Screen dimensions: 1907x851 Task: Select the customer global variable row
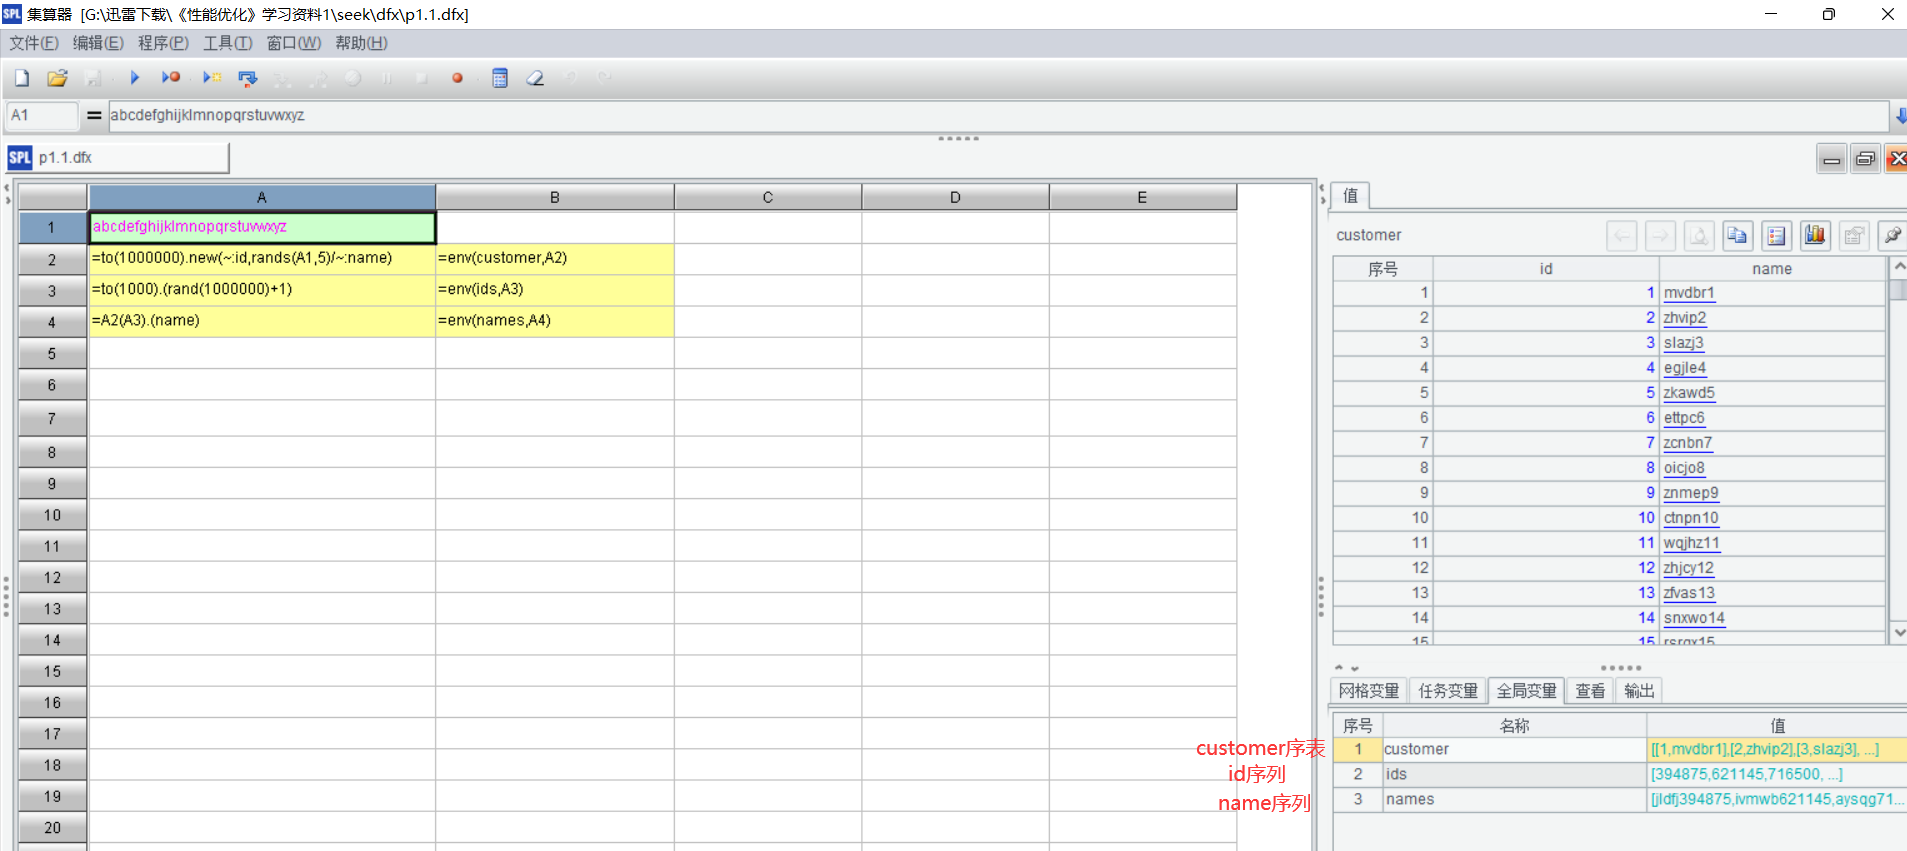click(1620, 749)
